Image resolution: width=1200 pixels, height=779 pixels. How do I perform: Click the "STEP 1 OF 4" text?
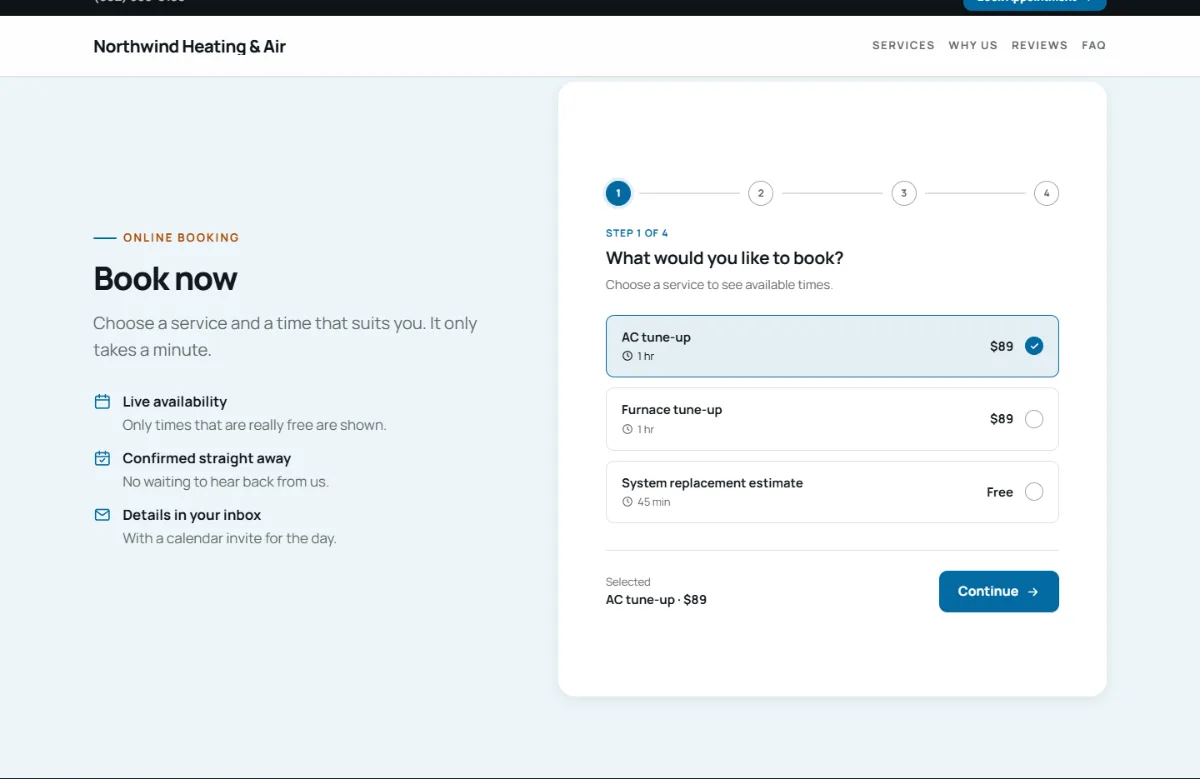coord(637,233)
